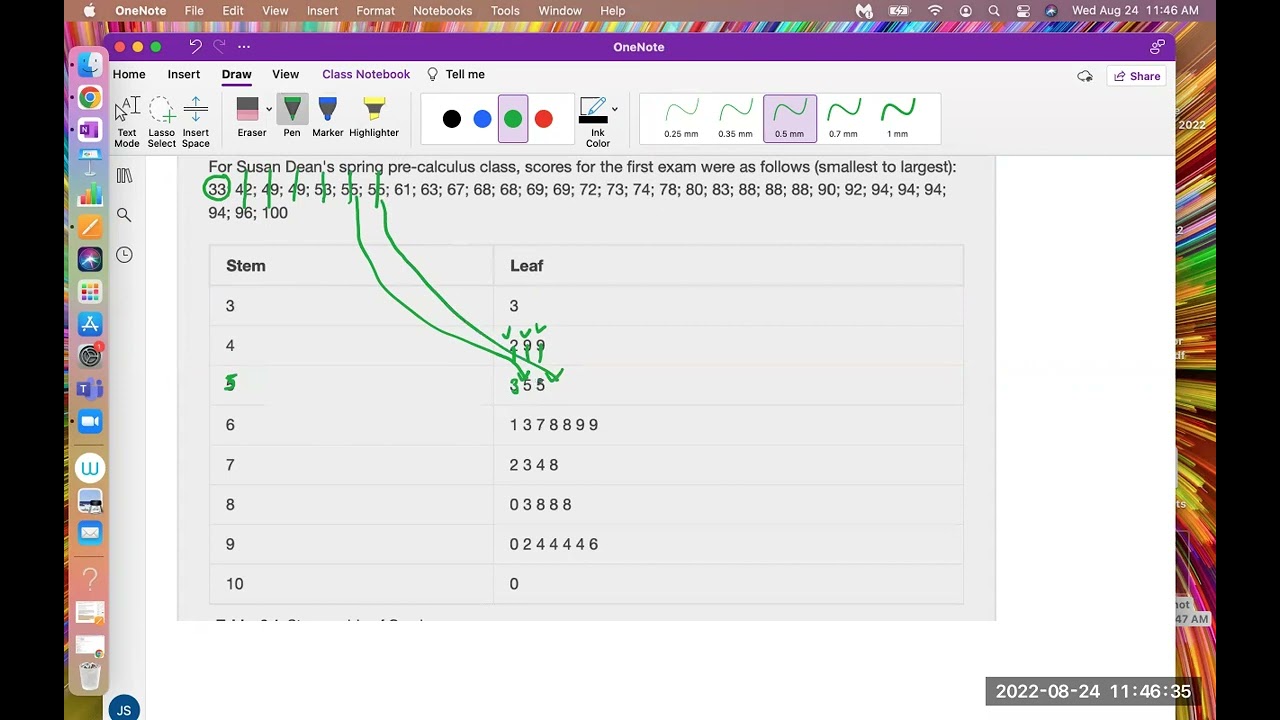Open Finder from the Dock
Image resolution: width=1280 pixels, height=720 pixels.
point(90,65)
